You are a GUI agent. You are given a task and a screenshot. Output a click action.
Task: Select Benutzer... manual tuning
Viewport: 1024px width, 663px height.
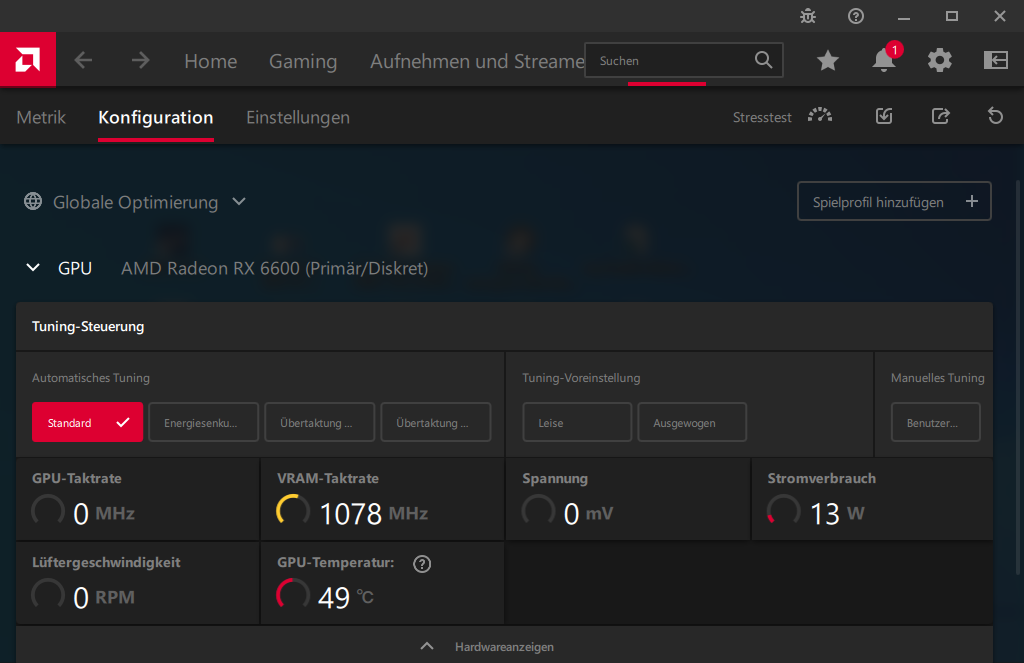[935, 423]
